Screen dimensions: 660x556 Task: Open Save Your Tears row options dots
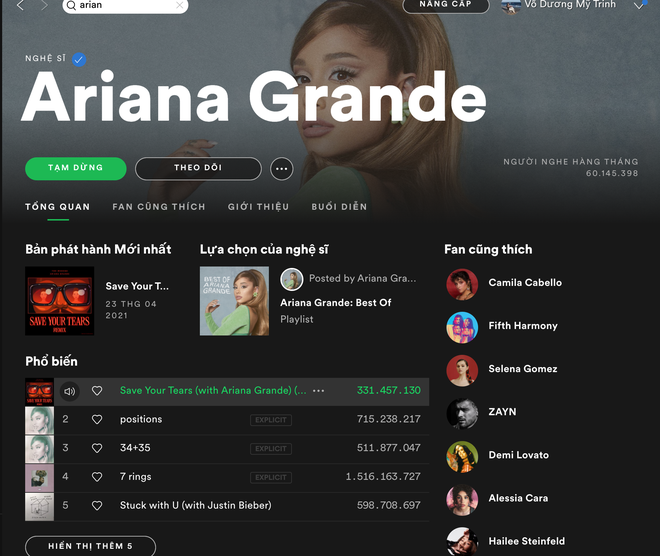(319, 391)
